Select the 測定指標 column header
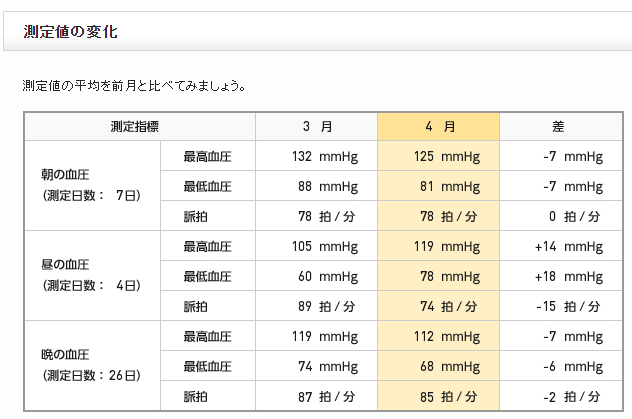Image resolution: width=632 pixels, height=419 pixels. [139, 127]
